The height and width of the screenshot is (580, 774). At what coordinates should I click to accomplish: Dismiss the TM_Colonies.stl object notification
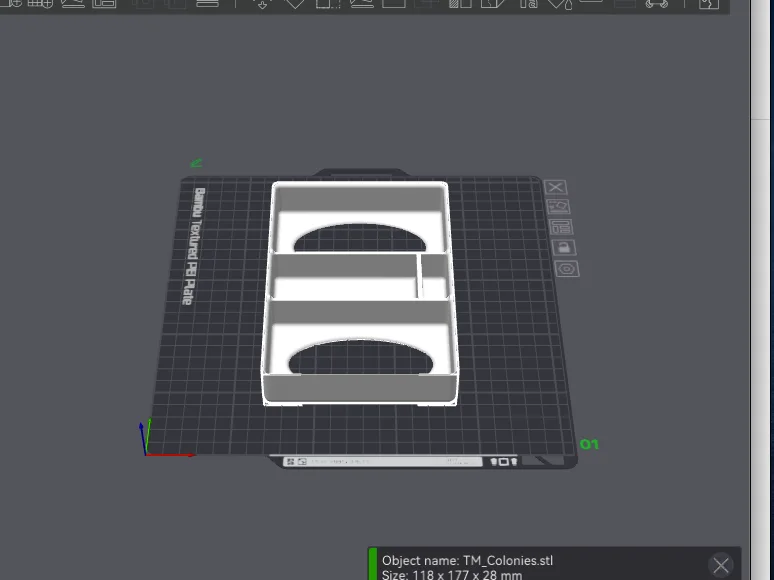pyautogui.click(x=721, y=565)
